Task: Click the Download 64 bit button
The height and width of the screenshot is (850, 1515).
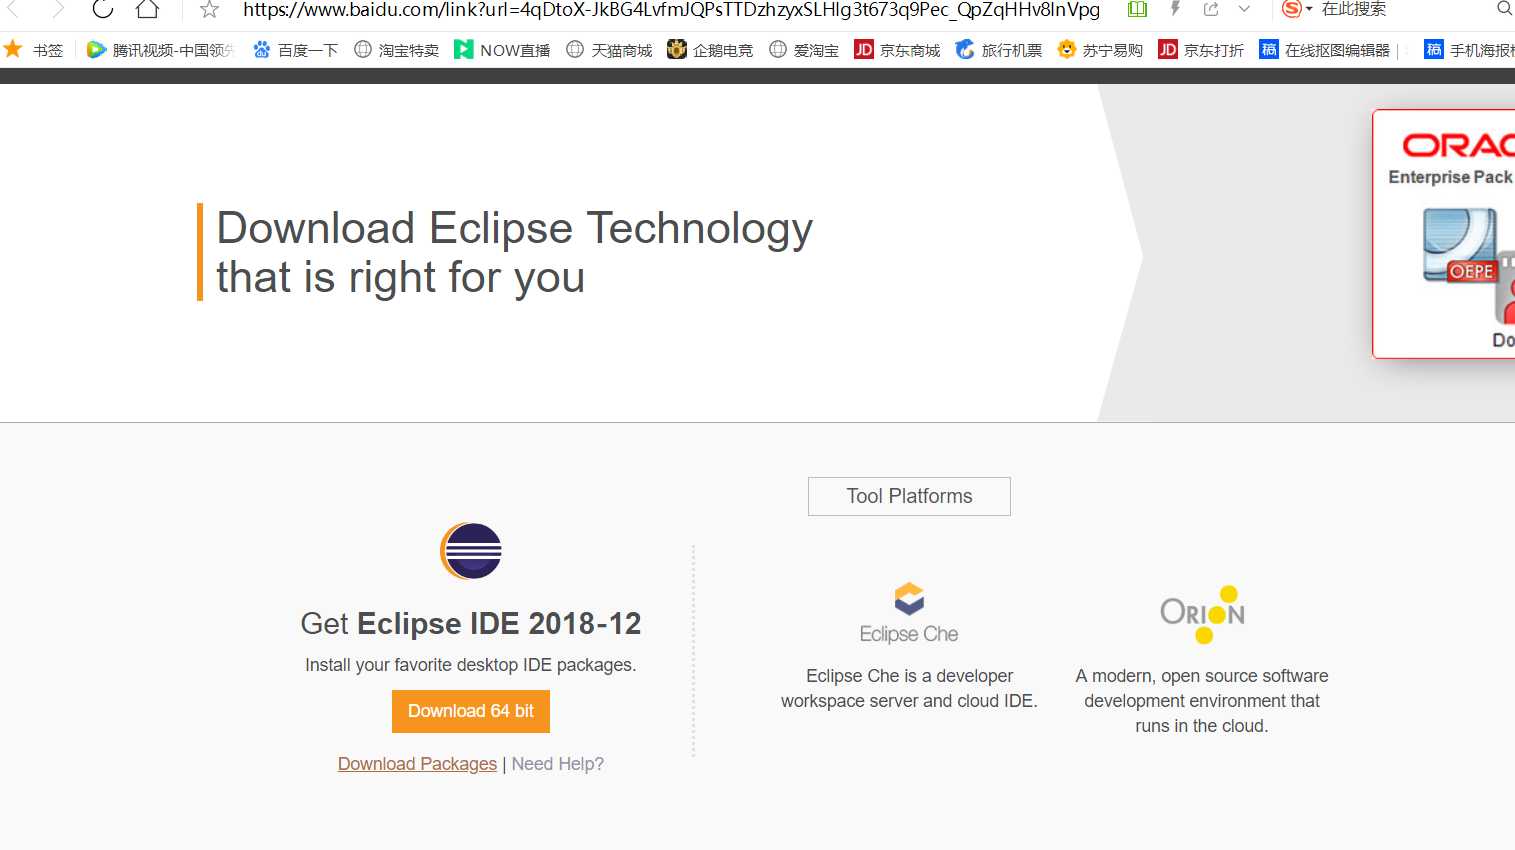Action: (471, 711)
